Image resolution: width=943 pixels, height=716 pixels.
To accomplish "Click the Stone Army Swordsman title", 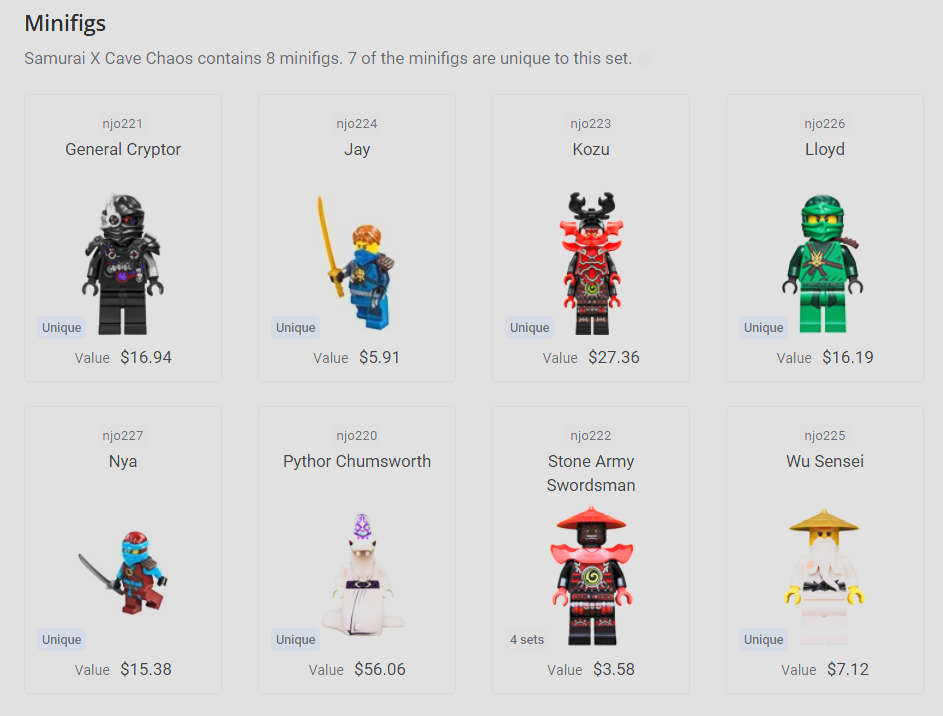I will 591,473.
